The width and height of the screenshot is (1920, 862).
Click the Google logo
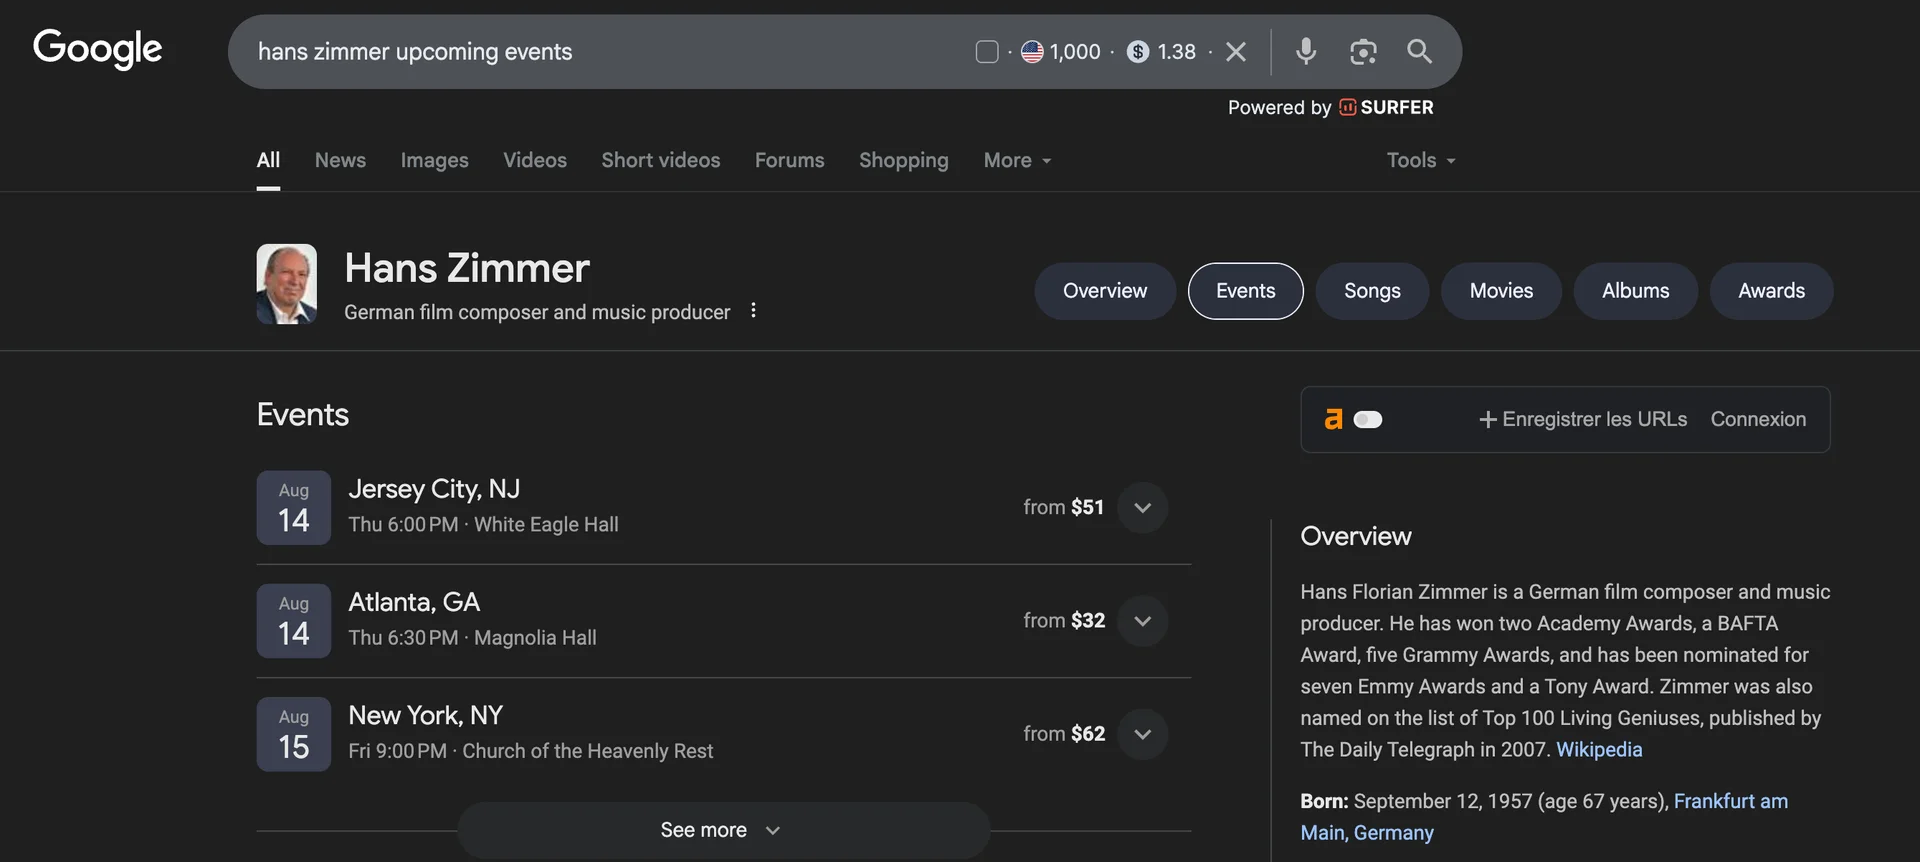pyautogui.click(x=97, y=48)
